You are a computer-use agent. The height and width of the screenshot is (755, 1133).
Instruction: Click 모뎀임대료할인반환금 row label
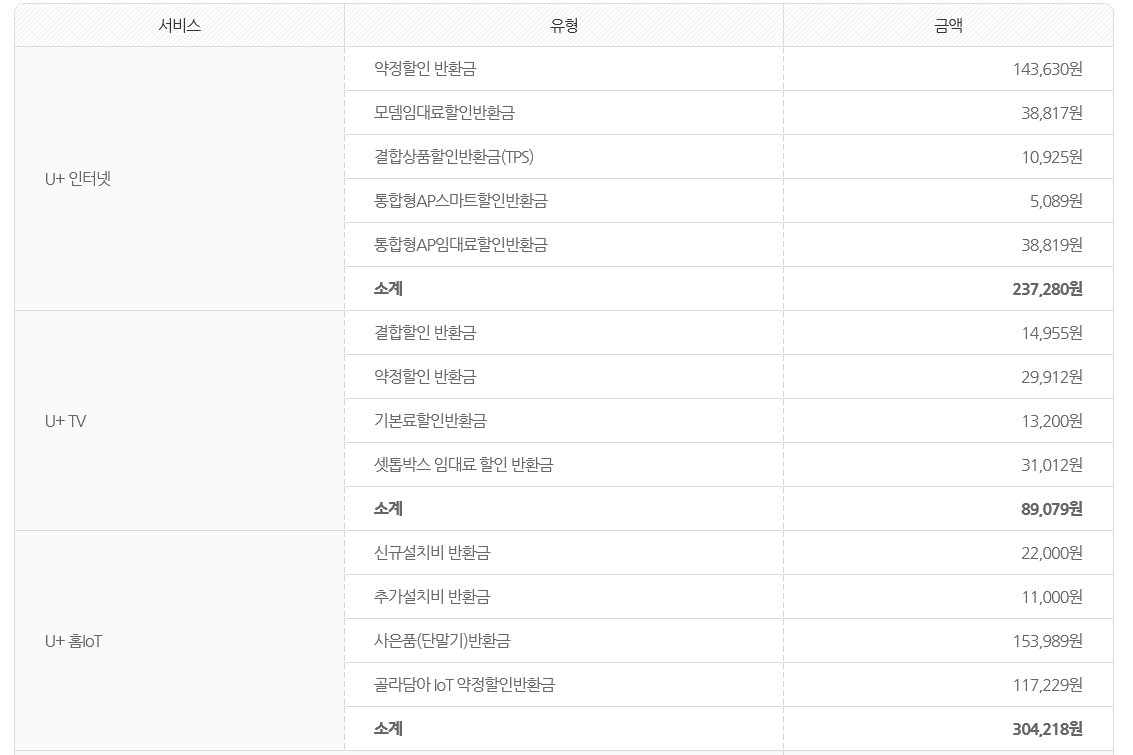tap(444, 113)
